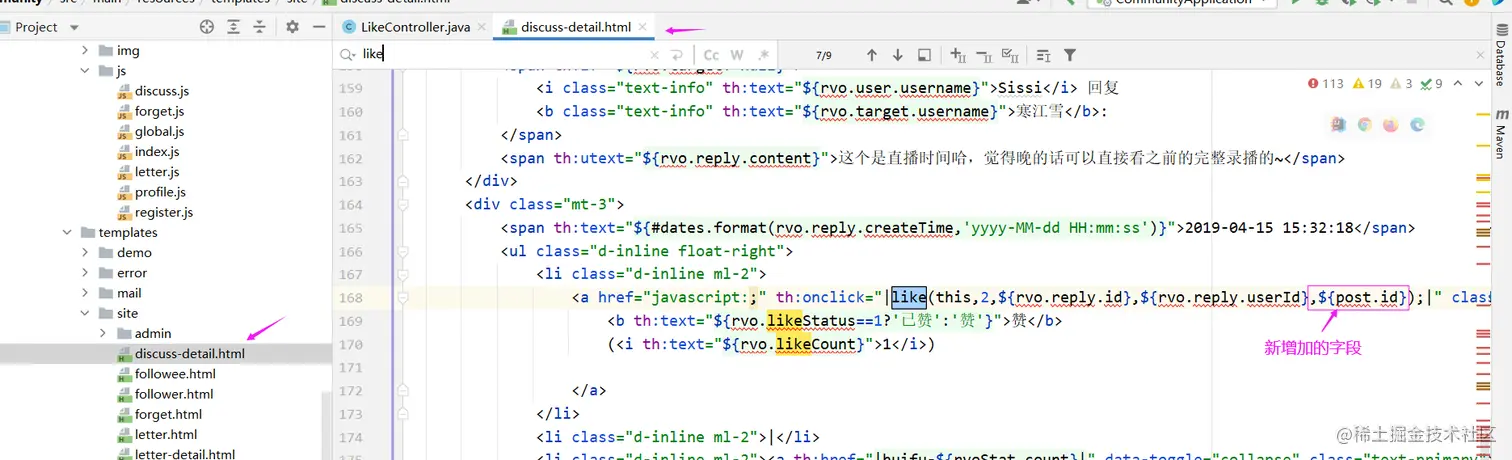
Task: Open in Firefox browser icon
Action: [1391, 125]
